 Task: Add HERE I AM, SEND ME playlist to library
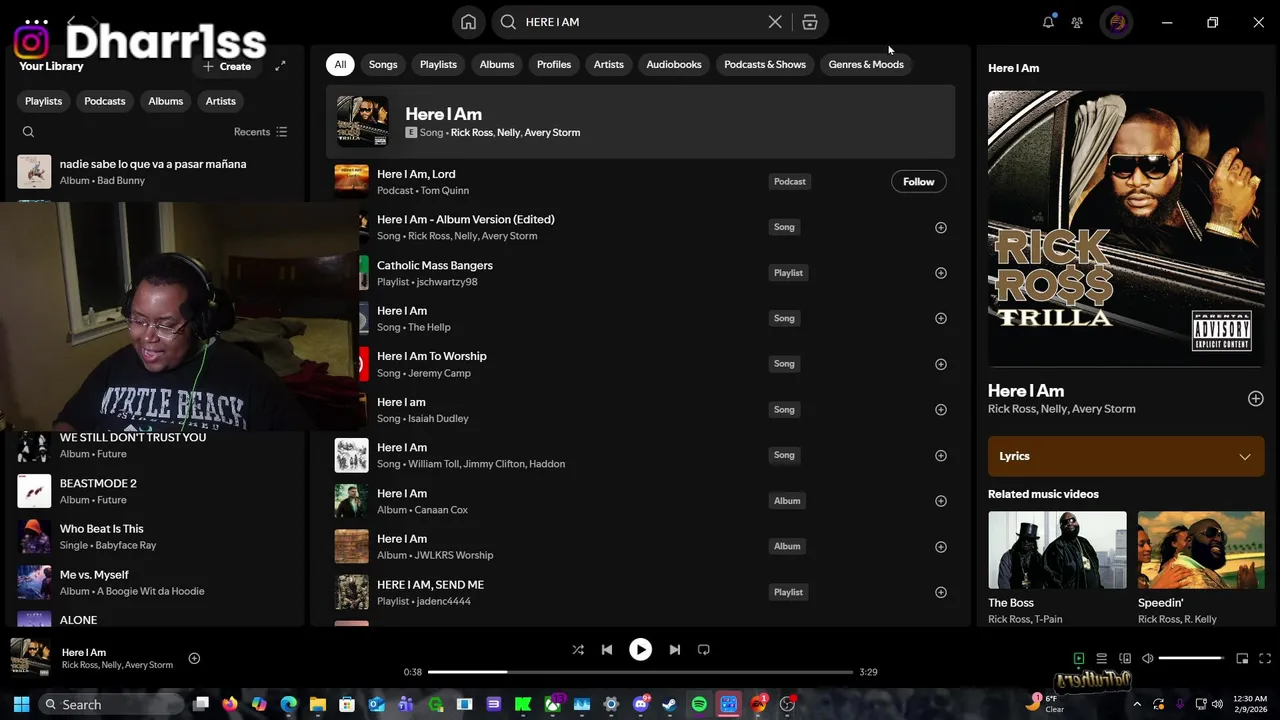940,592
